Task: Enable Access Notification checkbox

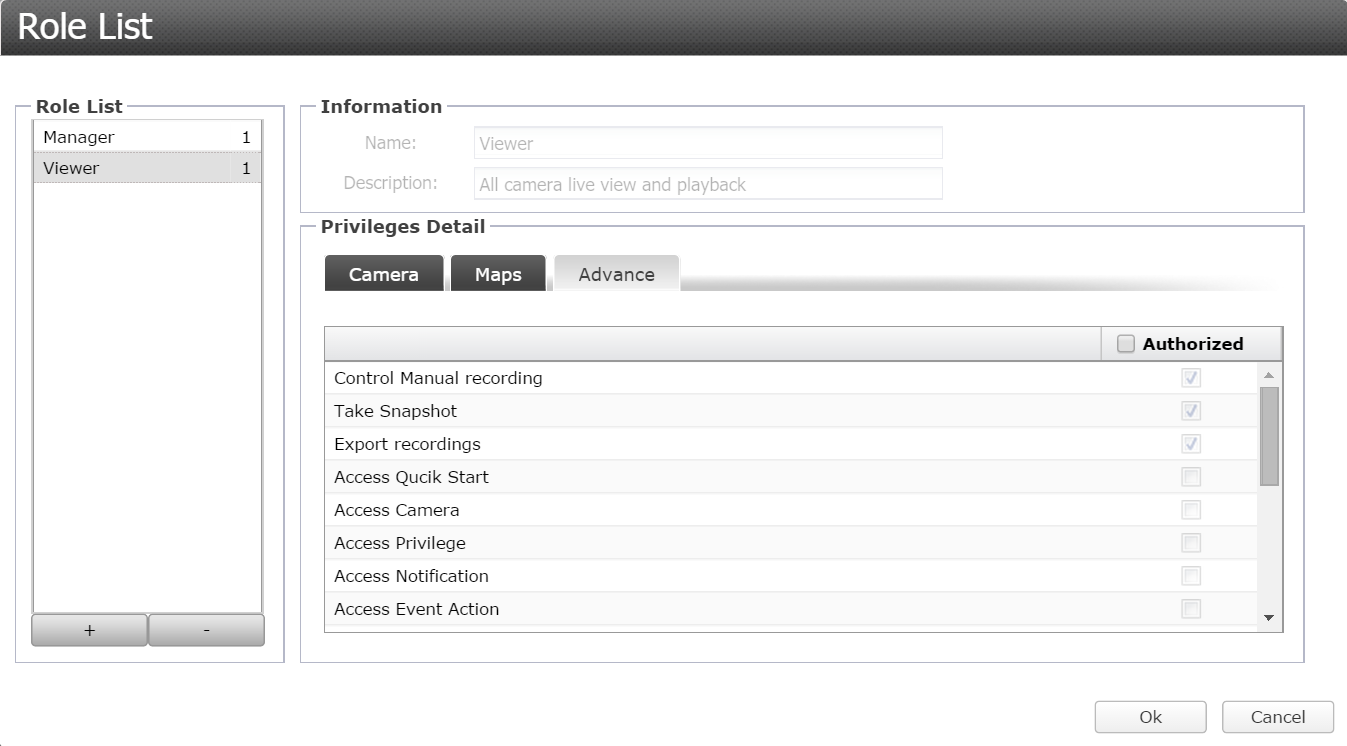Action: (x=1191, y=576)
